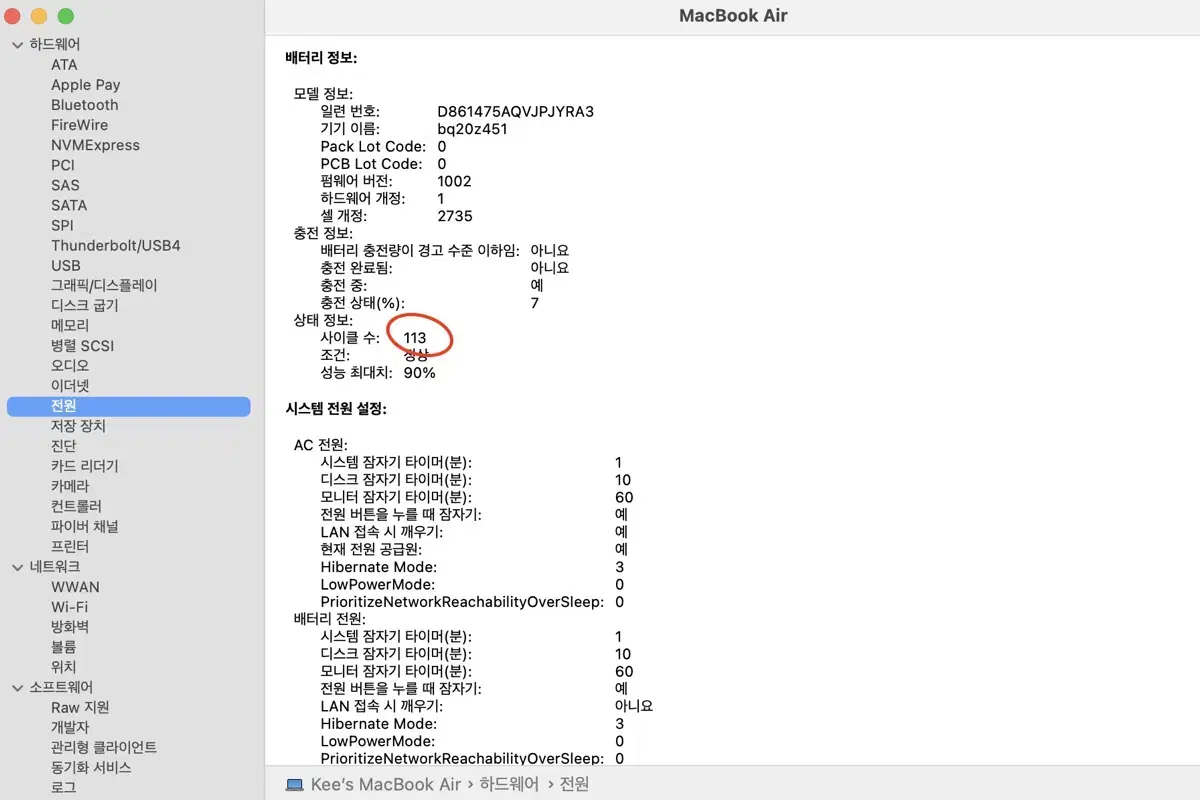Open the 볼륨 entry
This screenshot has height=800, width=1200.
[x=63, y=647]
